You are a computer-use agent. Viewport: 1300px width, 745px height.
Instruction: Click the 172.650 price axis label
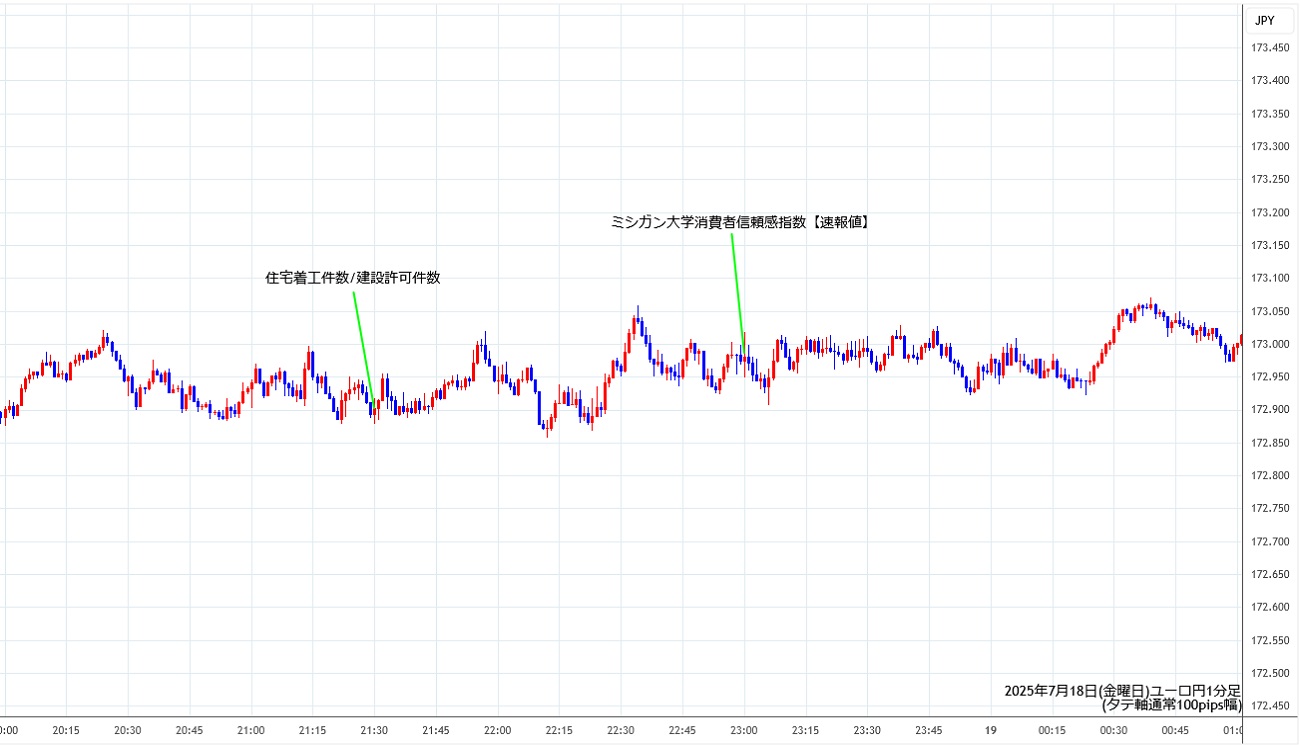(1269, 575)
